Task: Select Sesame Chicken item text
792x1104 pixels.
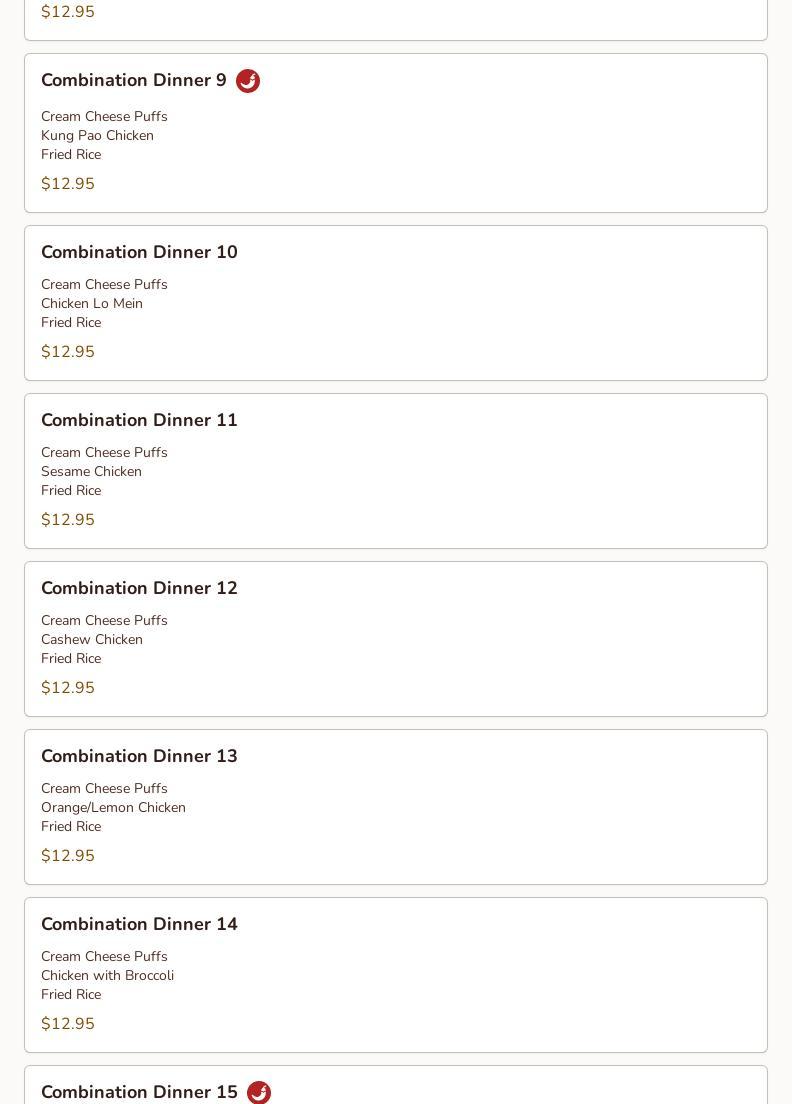Action: 91,472
